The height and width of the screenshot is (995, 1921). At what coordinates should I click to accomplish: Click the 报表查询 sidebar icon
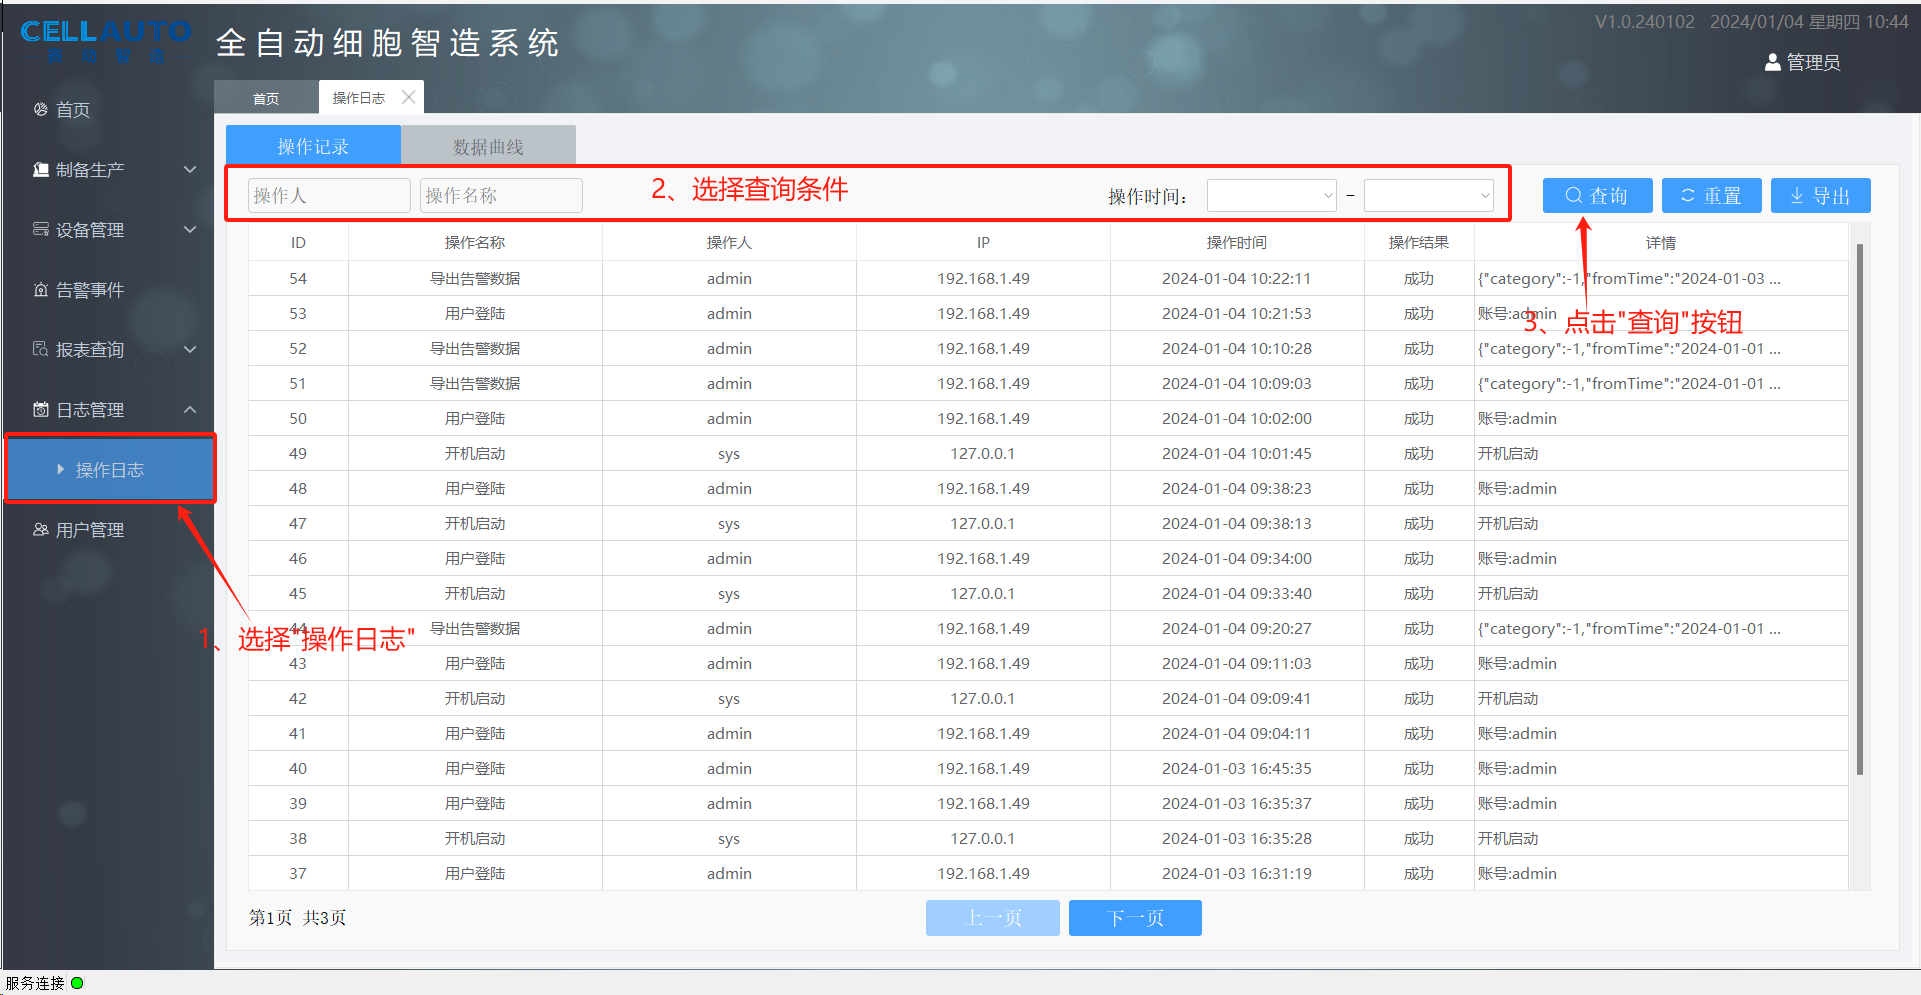[41, 349]
